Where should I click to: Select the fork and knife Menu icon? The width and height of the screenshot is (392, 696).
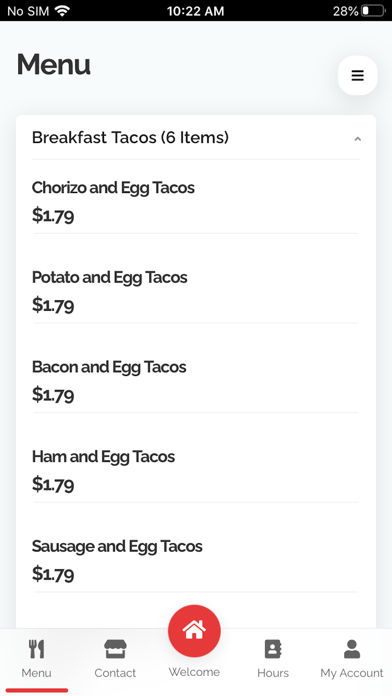pos(36,649)
